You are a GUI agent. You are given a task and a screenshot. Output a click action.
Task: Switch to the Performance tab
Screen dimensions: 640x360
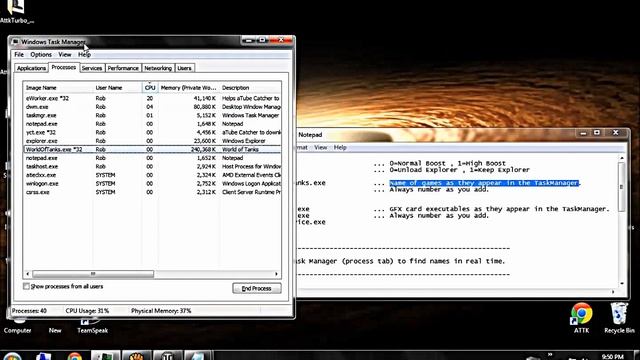[123, 68]
